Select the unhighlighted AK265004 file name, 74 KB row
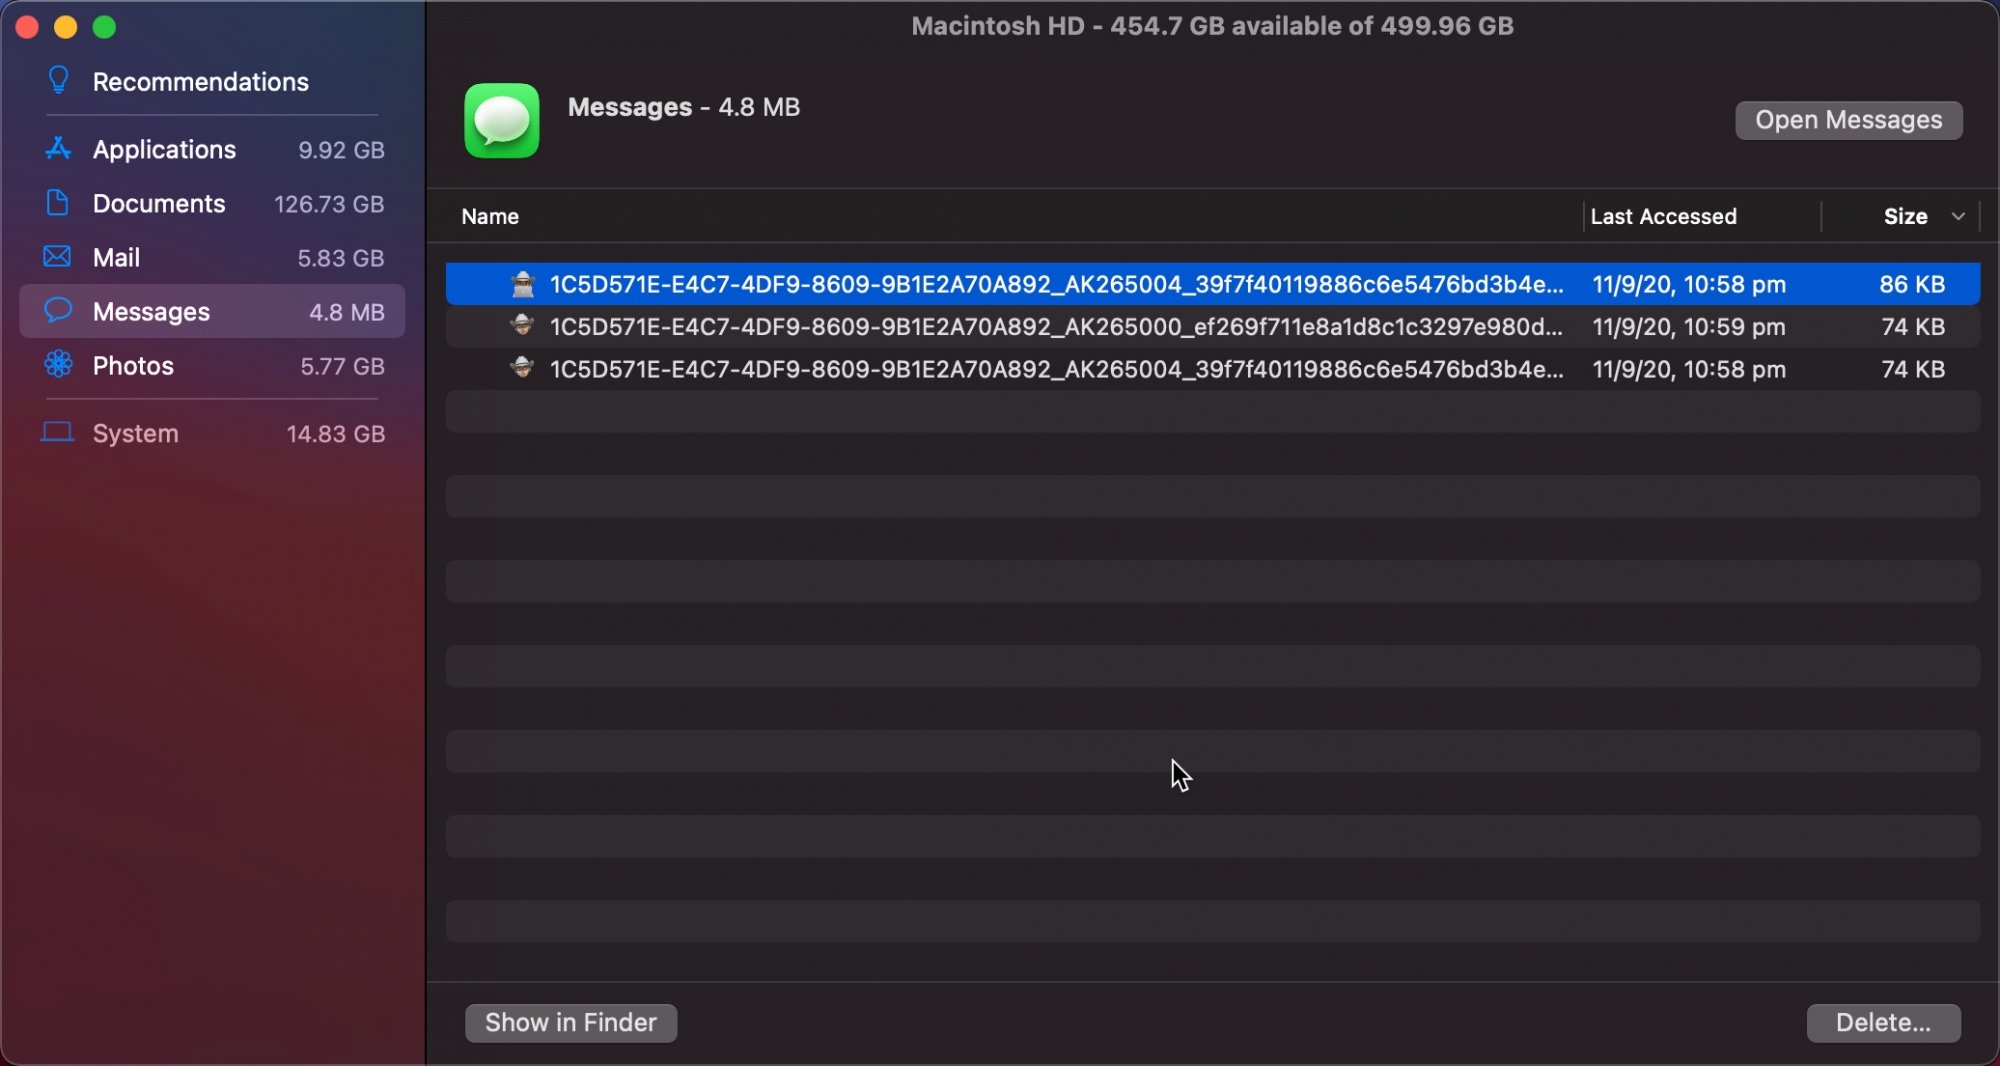Screen dimensions: 2000x1066 [1056, 369]
